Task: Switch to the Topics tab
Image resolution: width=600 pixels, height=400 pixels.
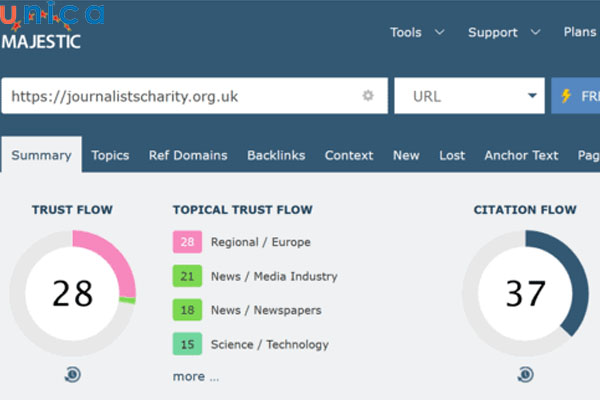Action: click(x=110, y=155)
